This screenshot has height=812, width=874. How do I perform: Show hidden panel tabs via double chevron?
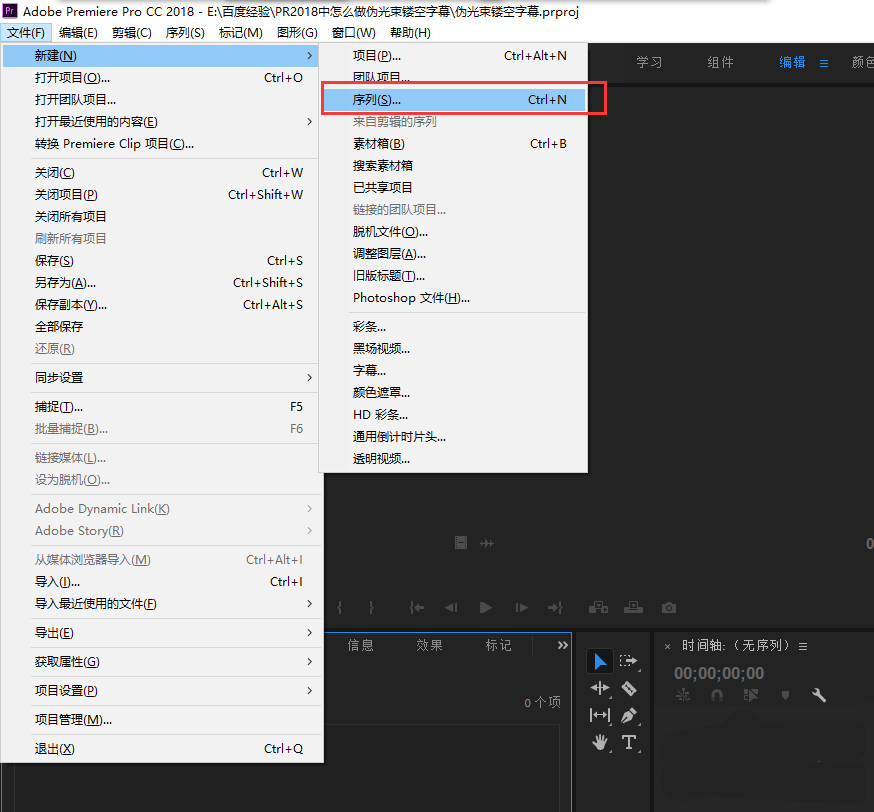coord(562,645)
